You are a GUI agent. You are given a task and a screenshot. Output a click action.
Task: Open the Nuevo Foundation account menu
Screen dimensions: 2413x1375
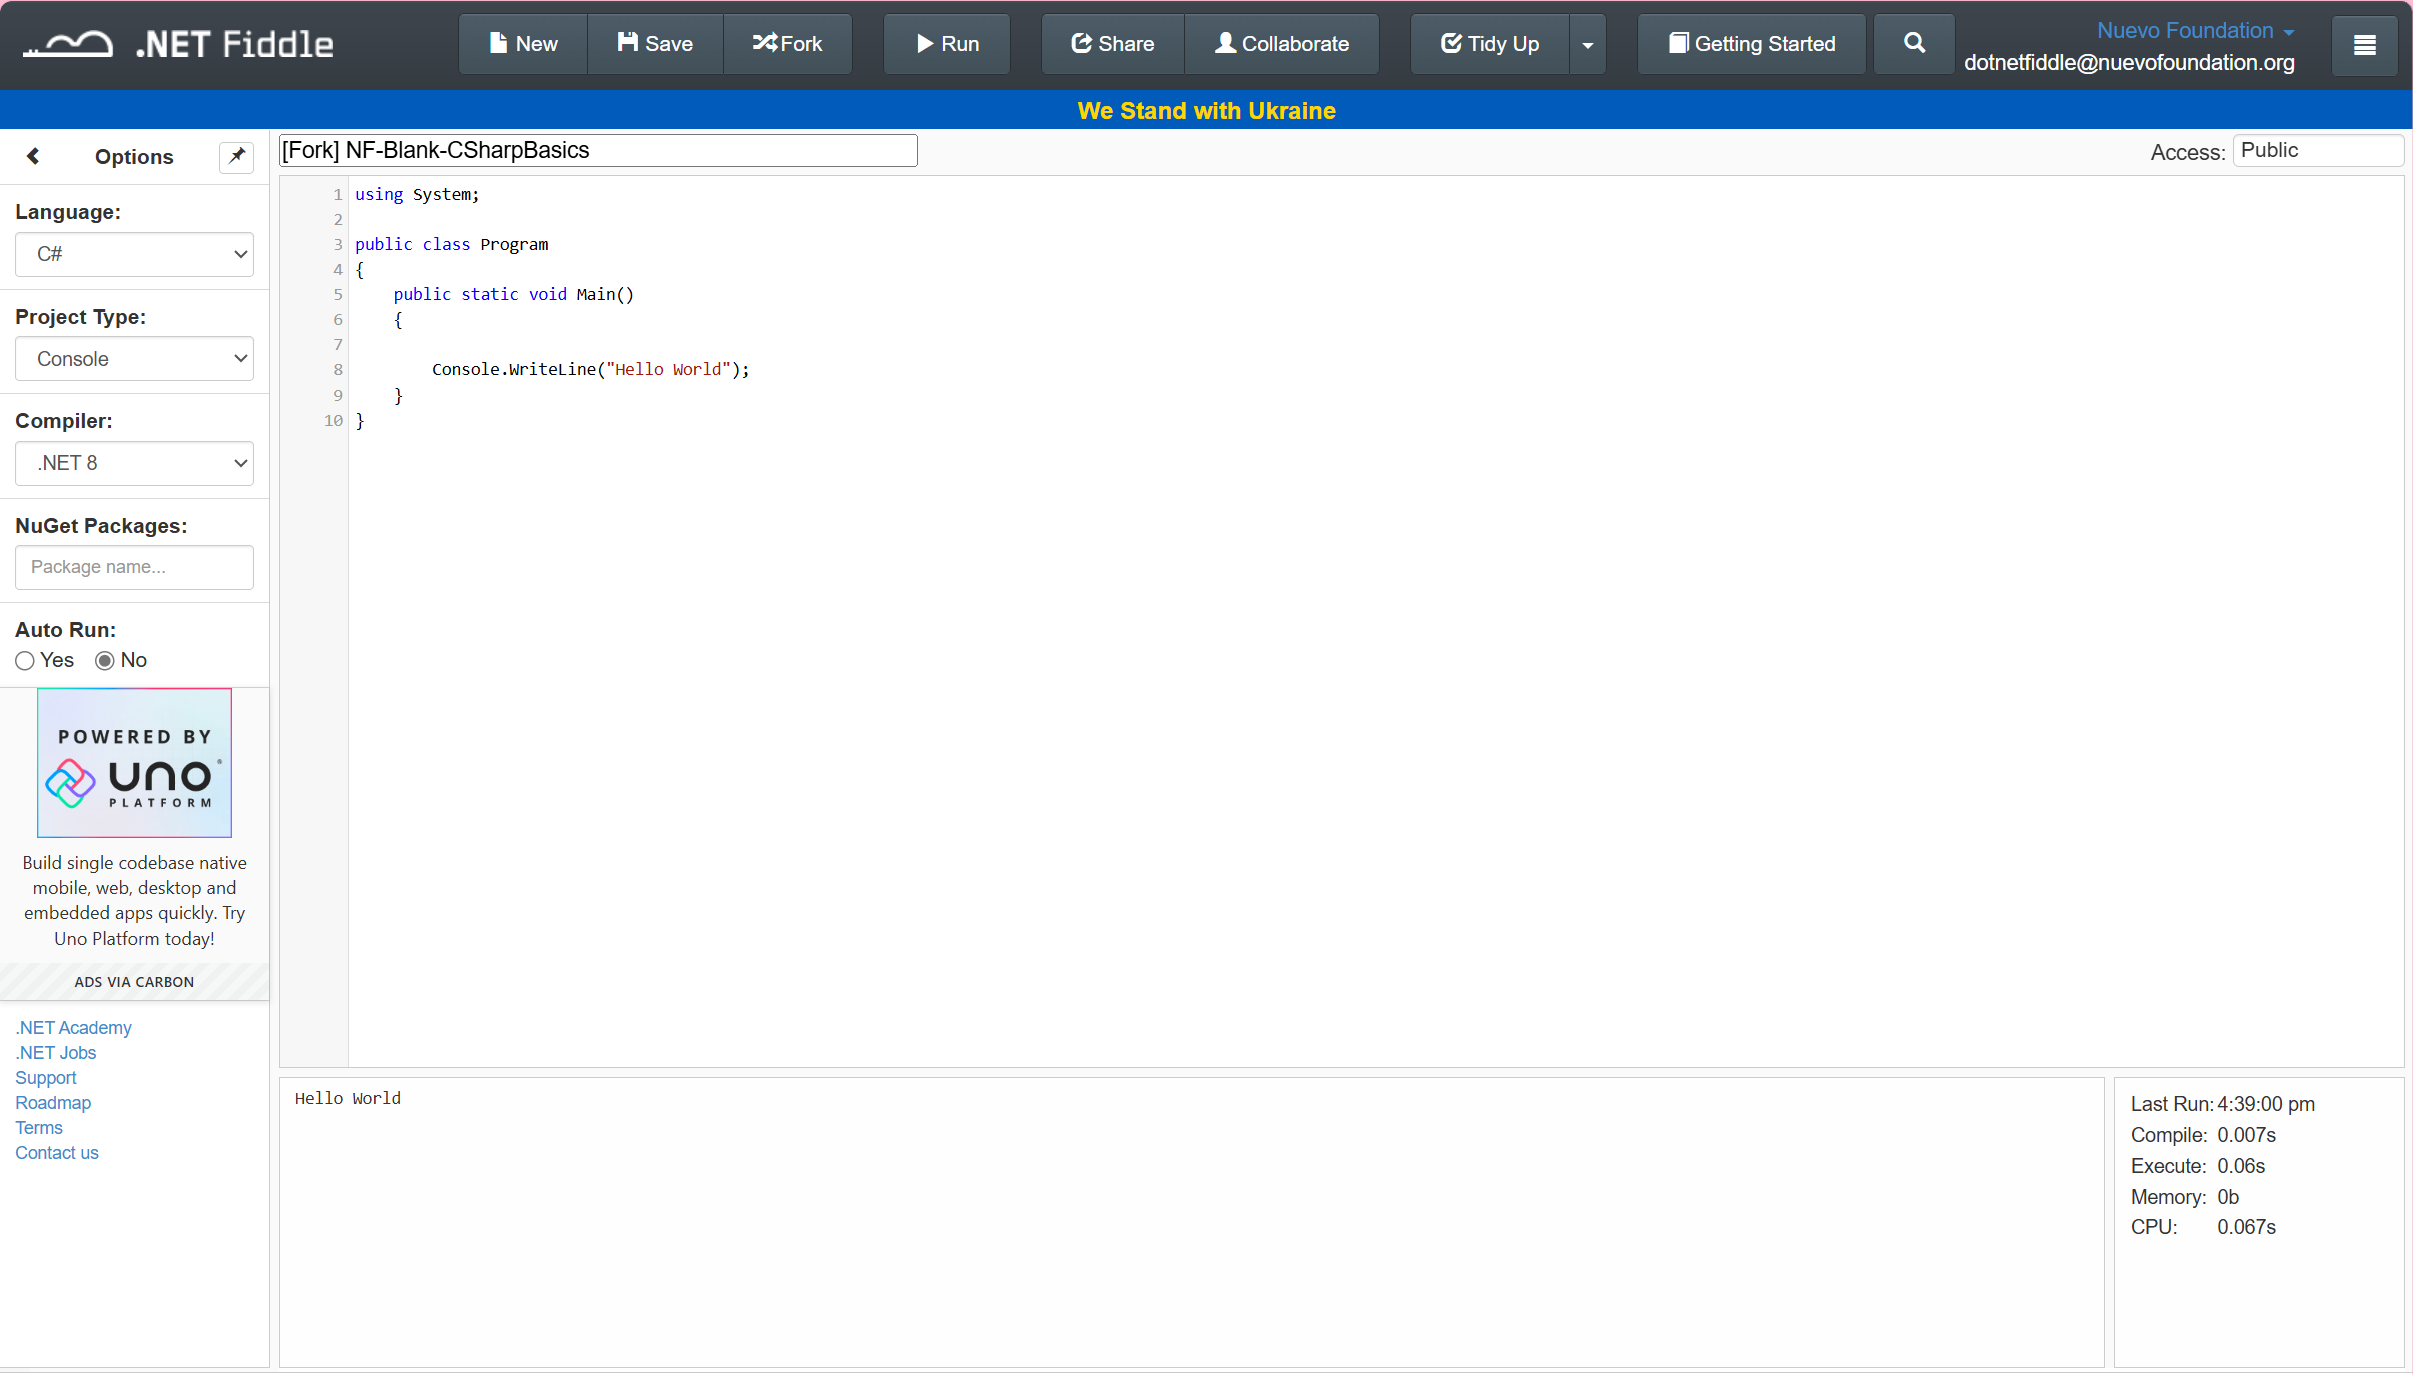pos(2193,30)
